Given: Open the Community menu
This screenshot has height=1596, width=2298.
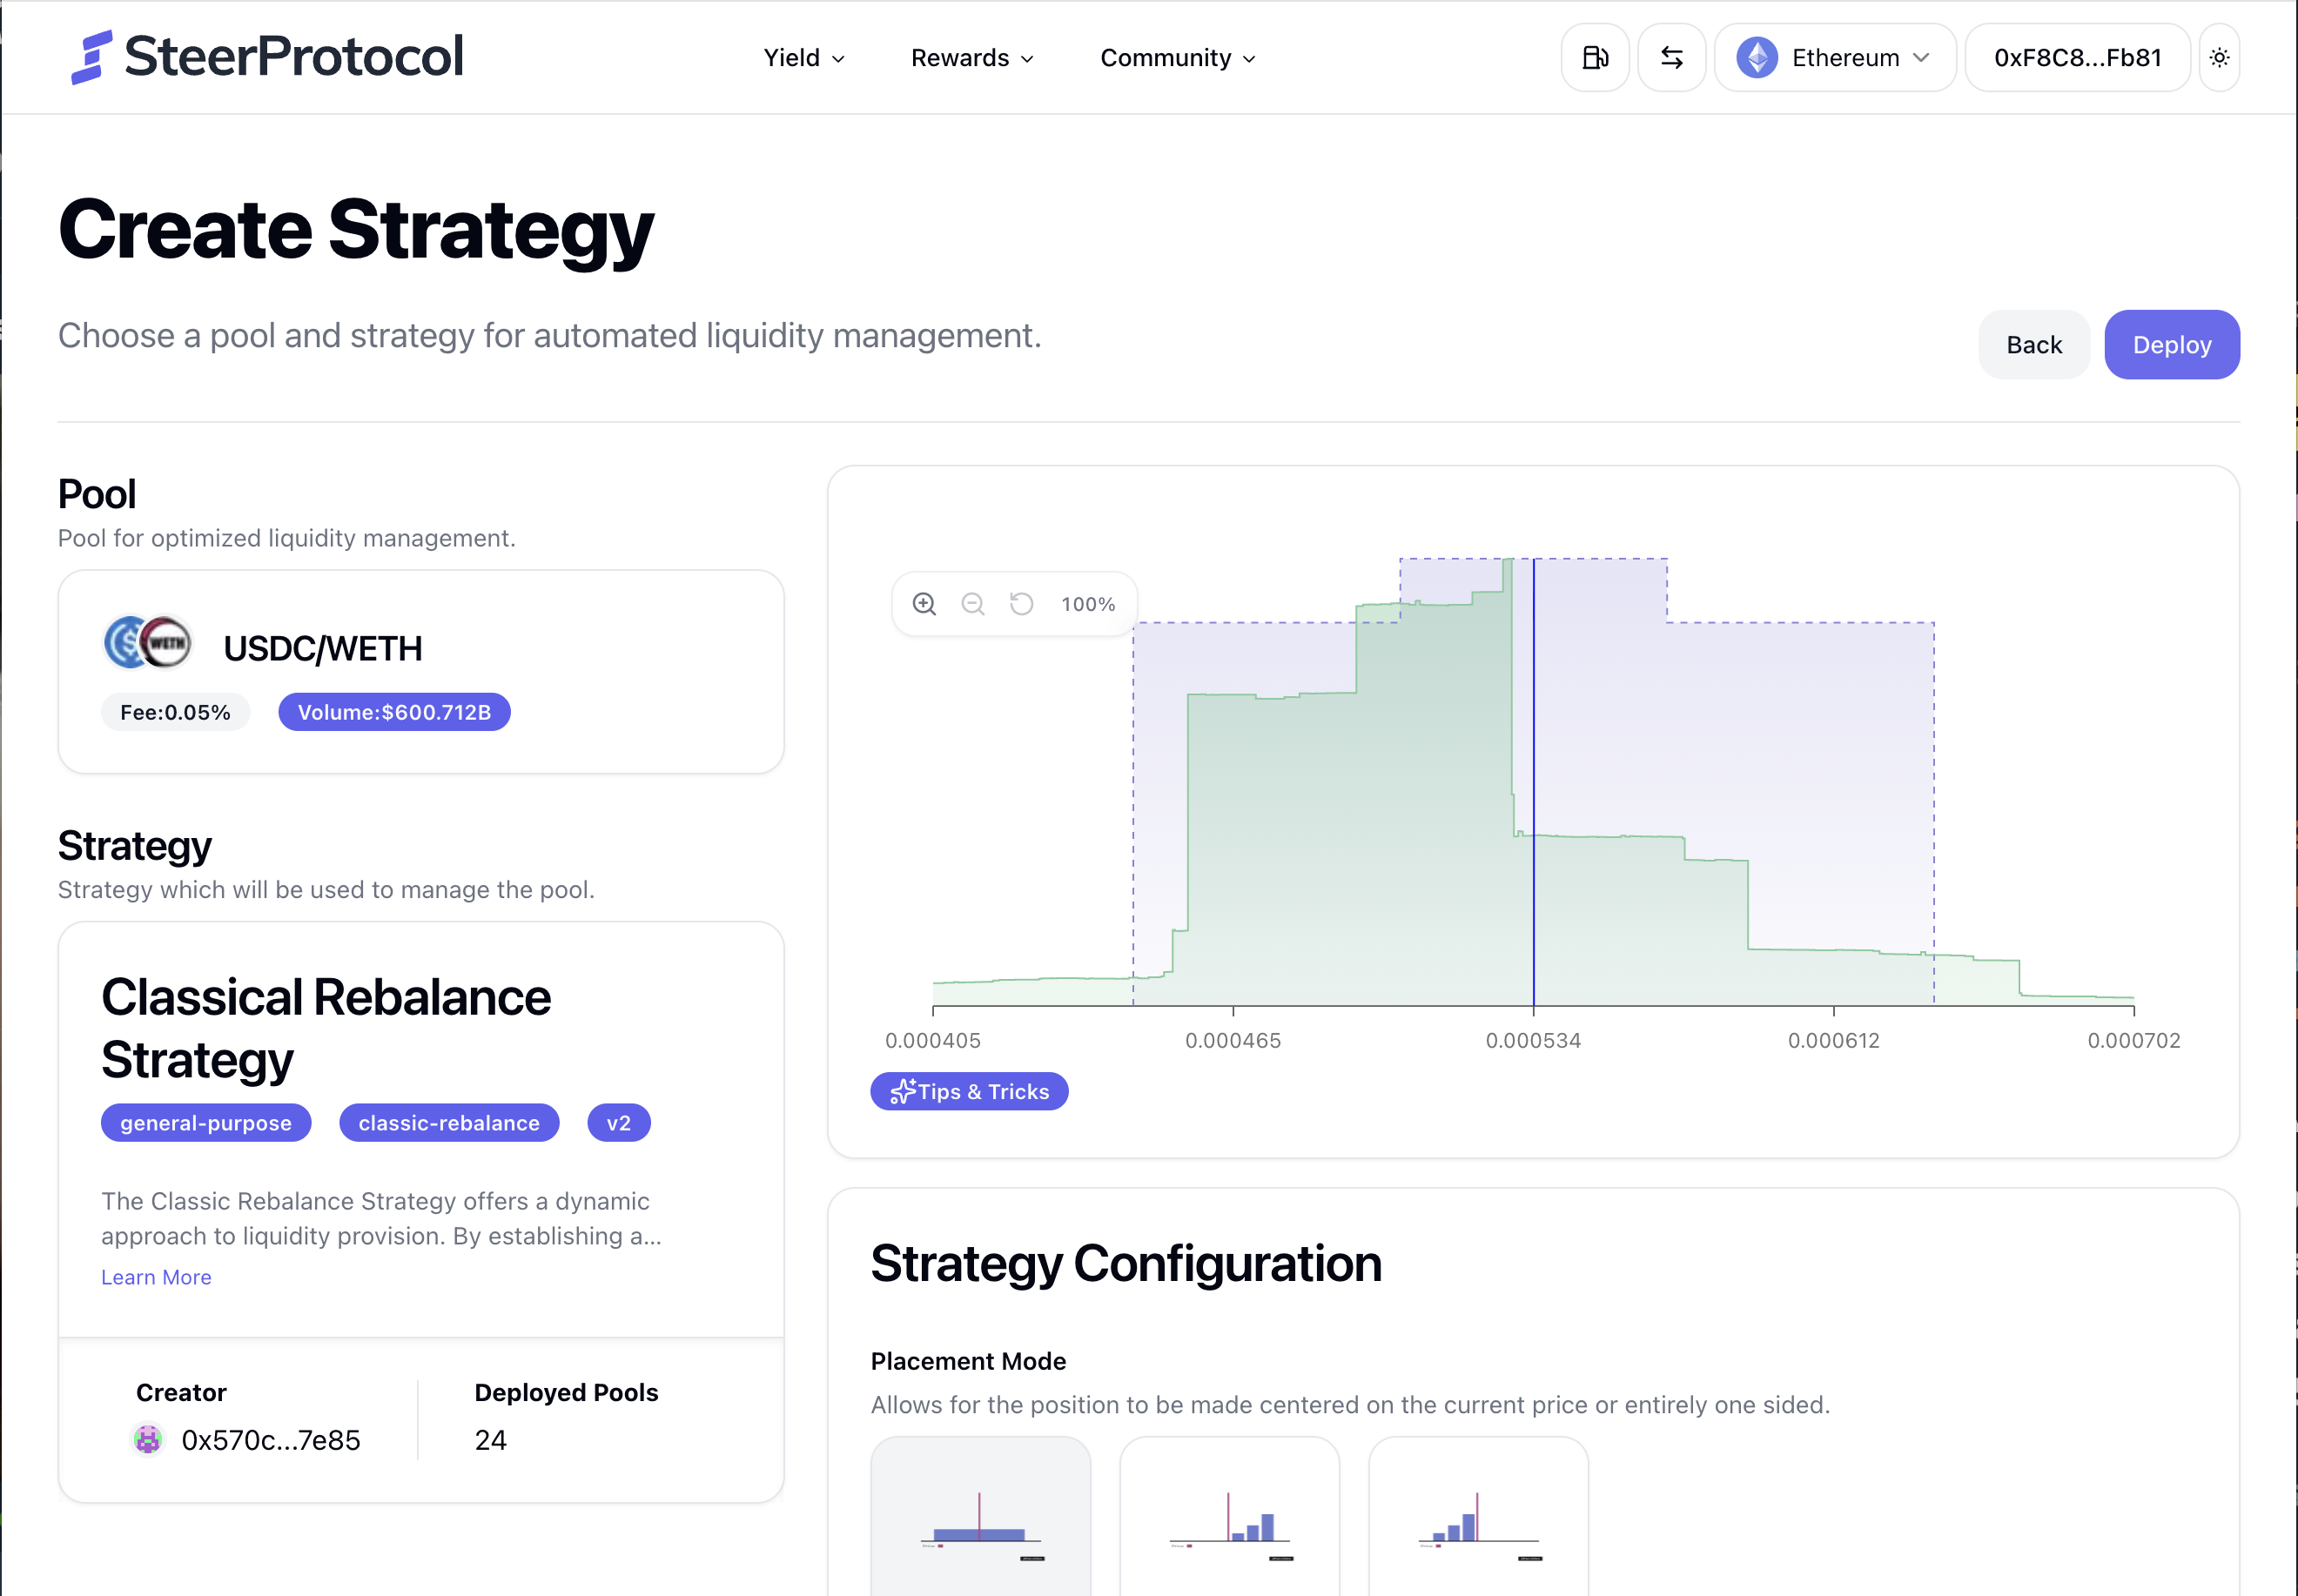Looking at the screenshot, I should pos(1177,58).
